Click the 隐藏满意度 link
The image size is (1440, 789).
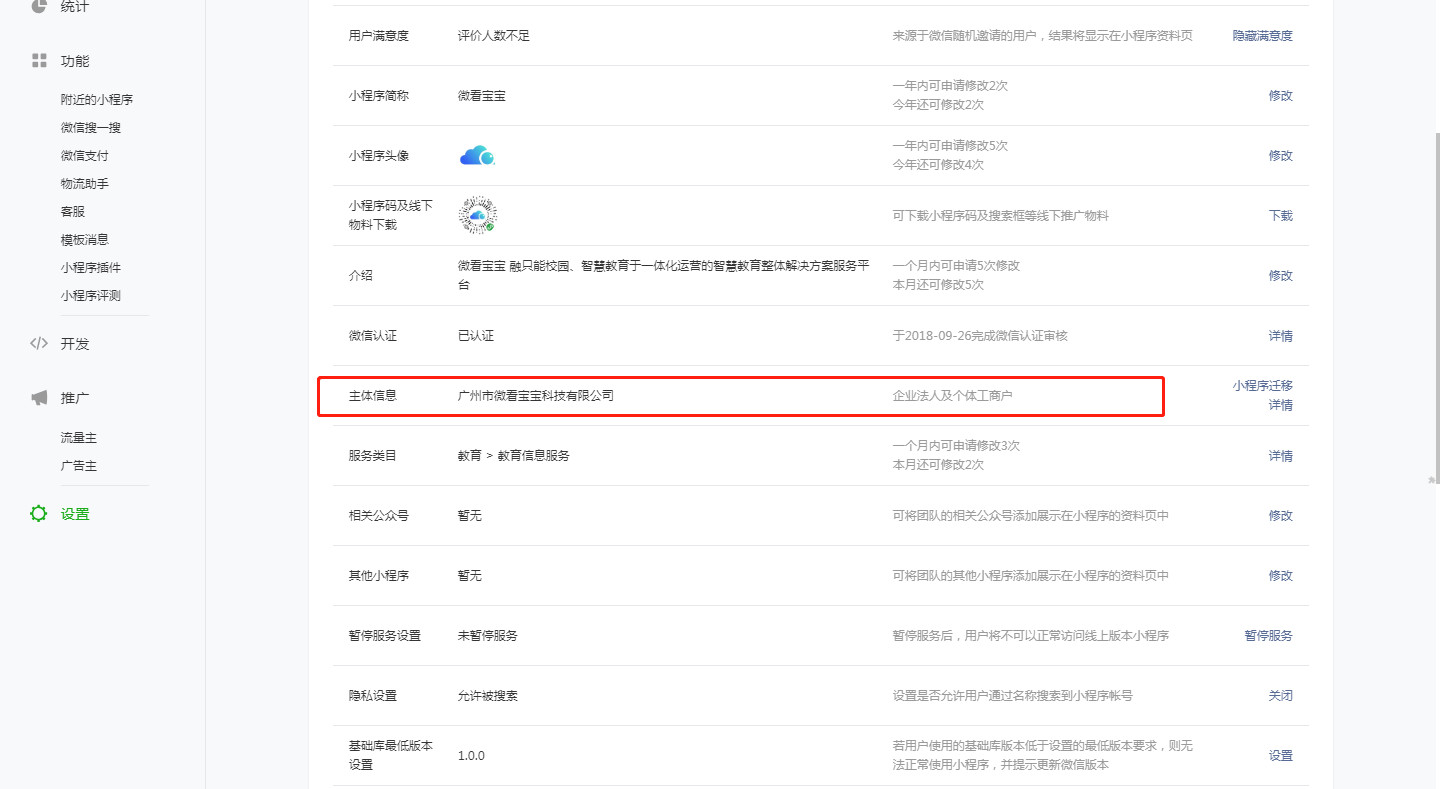1262,36
